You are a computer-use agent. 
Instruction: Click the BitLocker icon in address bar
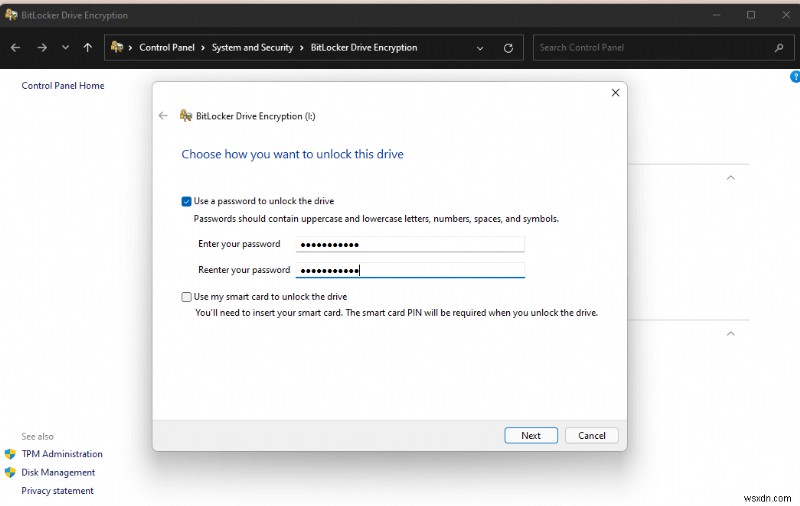coord(117,47)
